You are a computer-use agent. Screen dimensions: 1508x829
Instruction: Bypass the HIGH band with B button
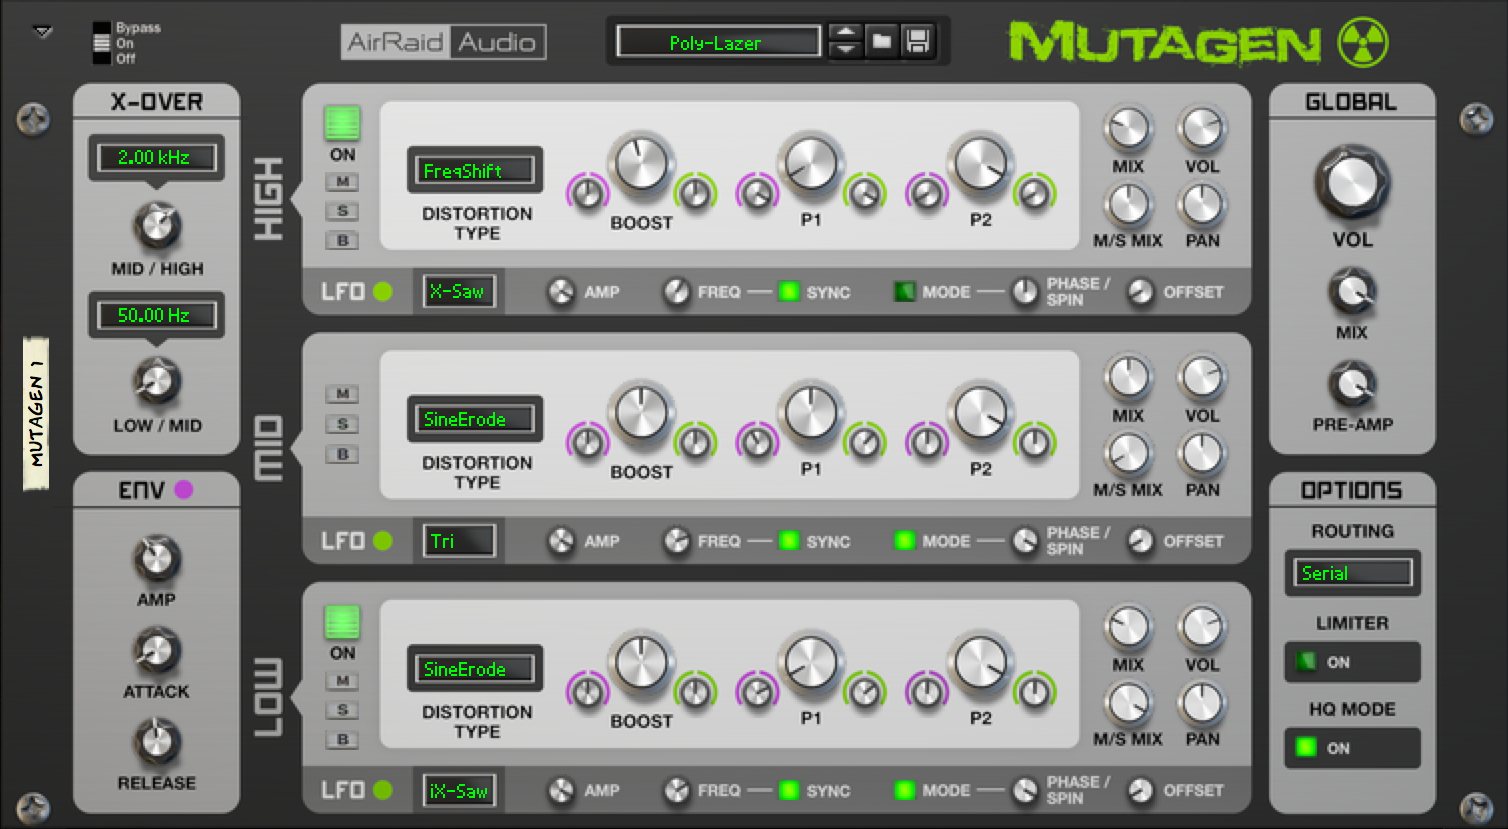343,240
